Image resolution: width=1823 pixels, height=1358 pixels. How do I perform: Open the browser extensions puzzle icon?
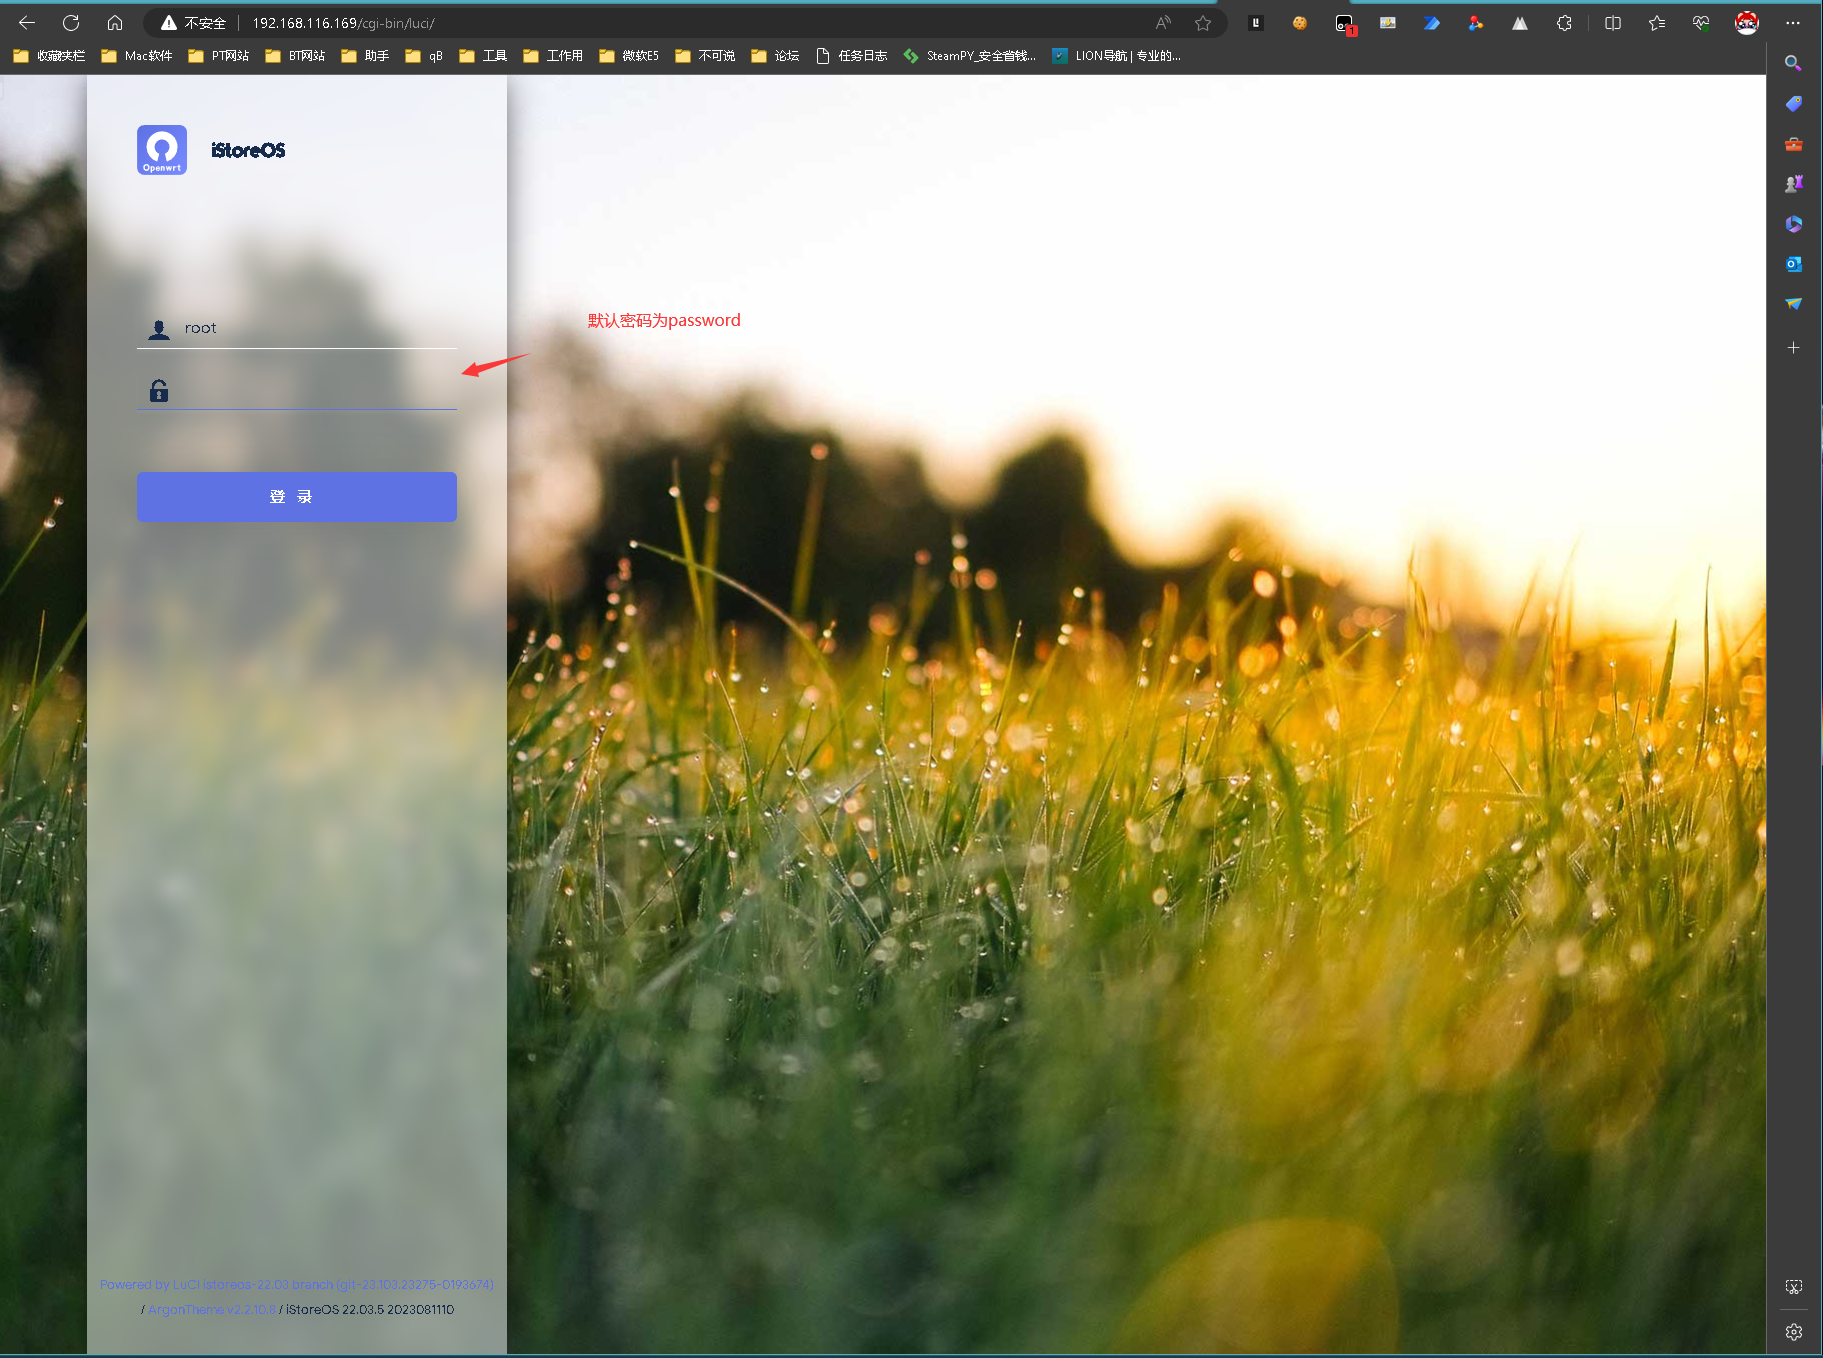click(x=1564, y=23)
